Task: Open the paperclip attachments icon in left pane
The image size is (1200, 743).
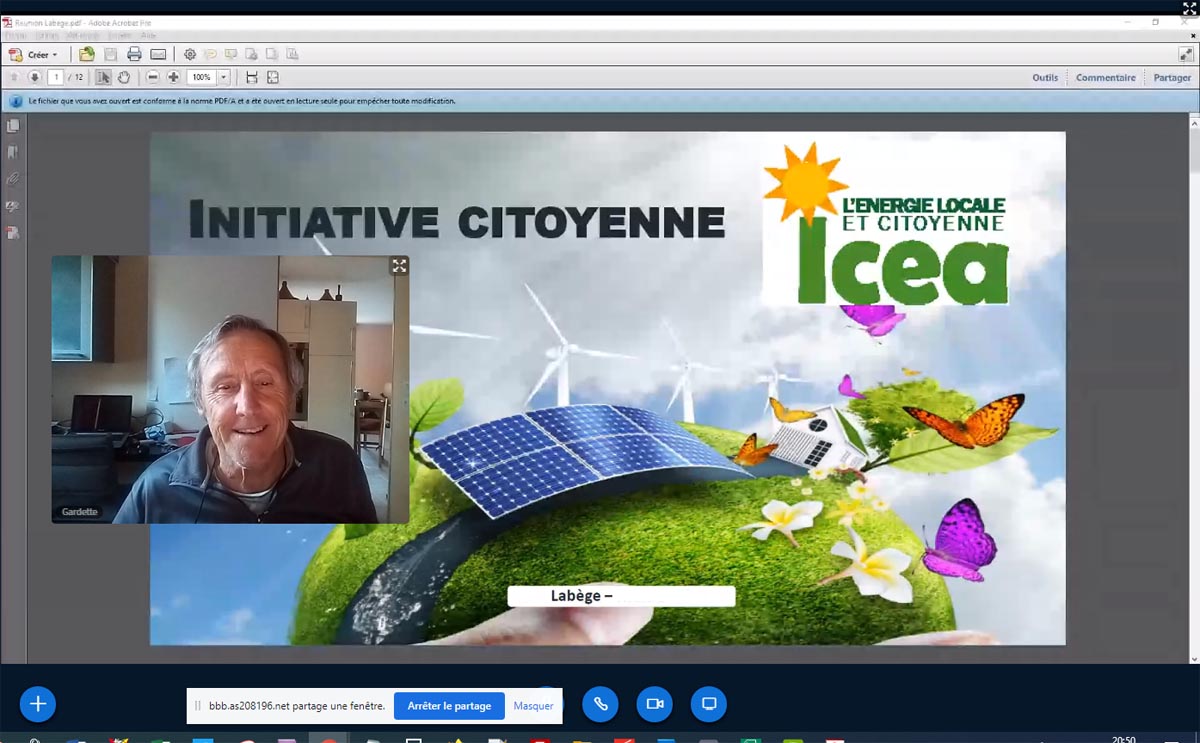Action: coord(13,179)
